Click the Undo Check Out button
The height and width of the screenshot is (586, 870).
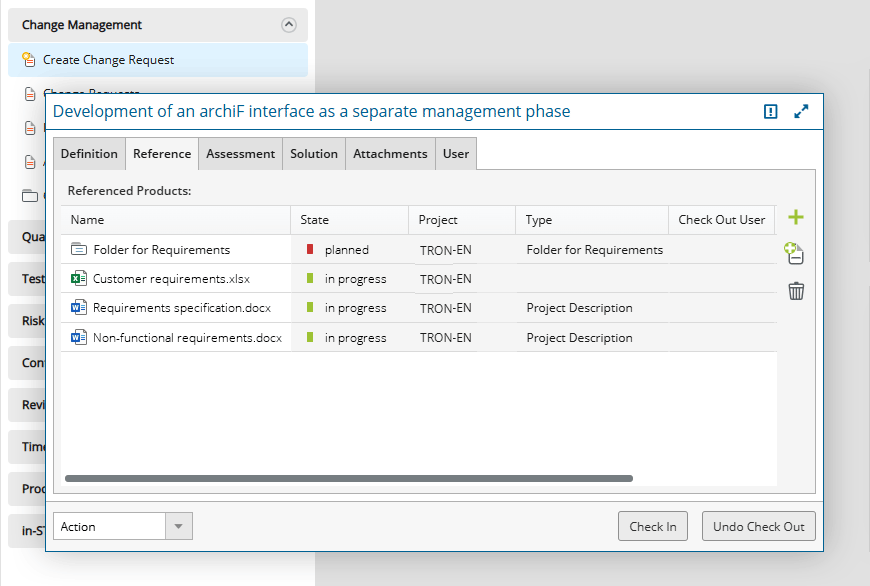pos(758,527)
